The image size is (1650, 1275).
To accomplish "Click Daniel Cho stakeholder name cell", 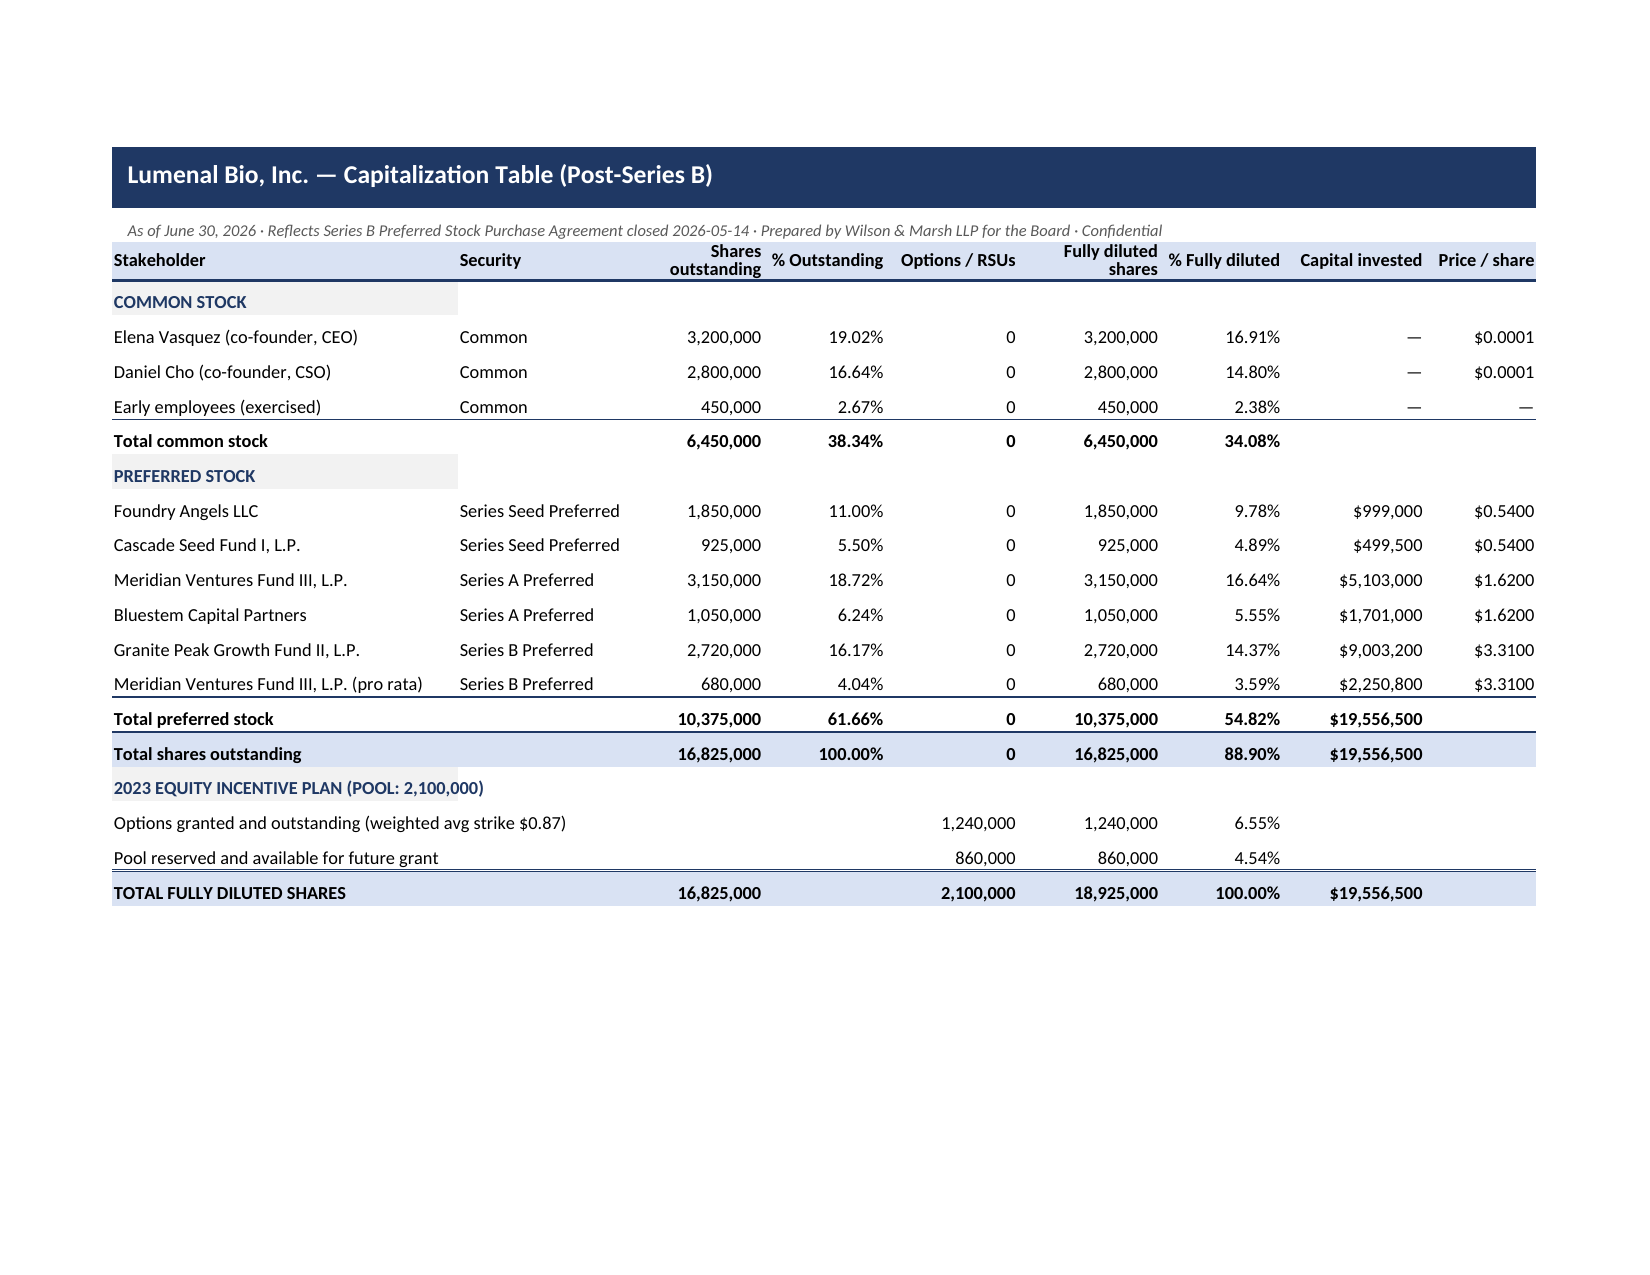I will pos(222,372).
